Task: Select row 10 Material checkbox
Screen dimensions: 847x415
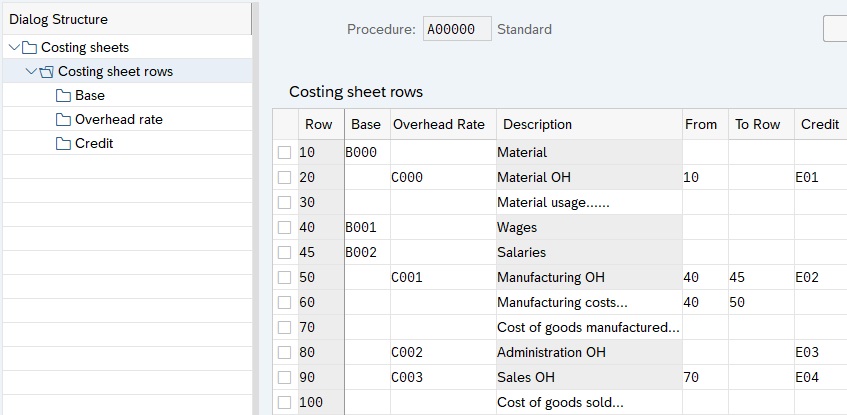Action: click(x=285, y=153)
